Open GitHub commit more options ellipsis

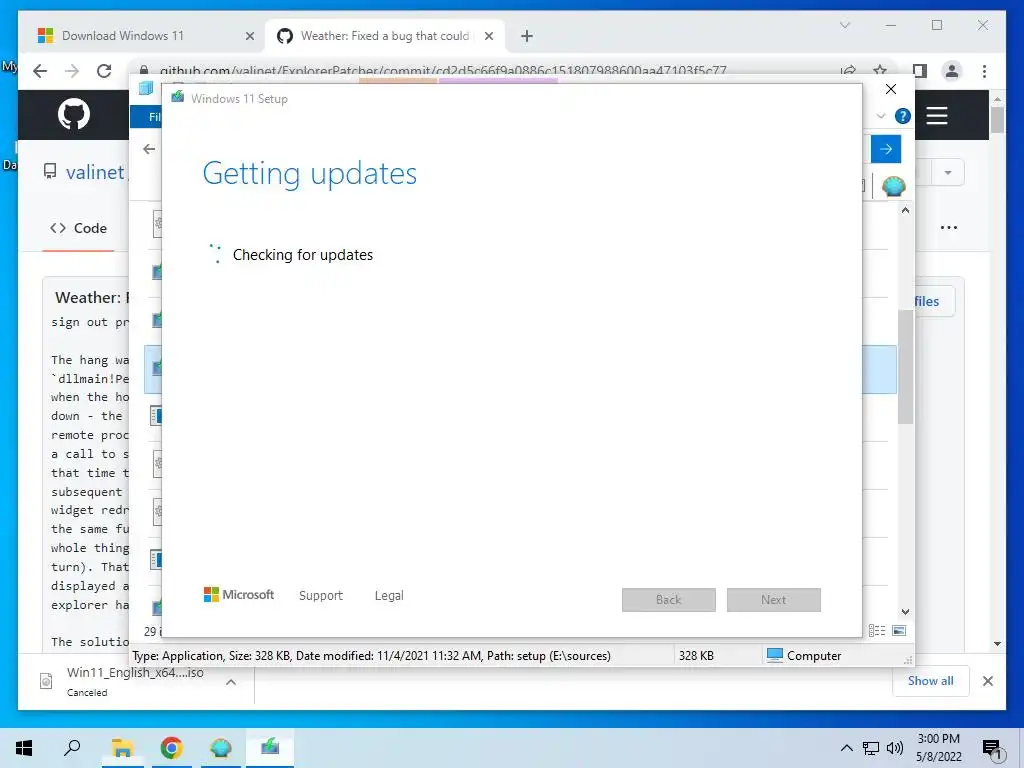pyautogui.click(x=949, y=227)
